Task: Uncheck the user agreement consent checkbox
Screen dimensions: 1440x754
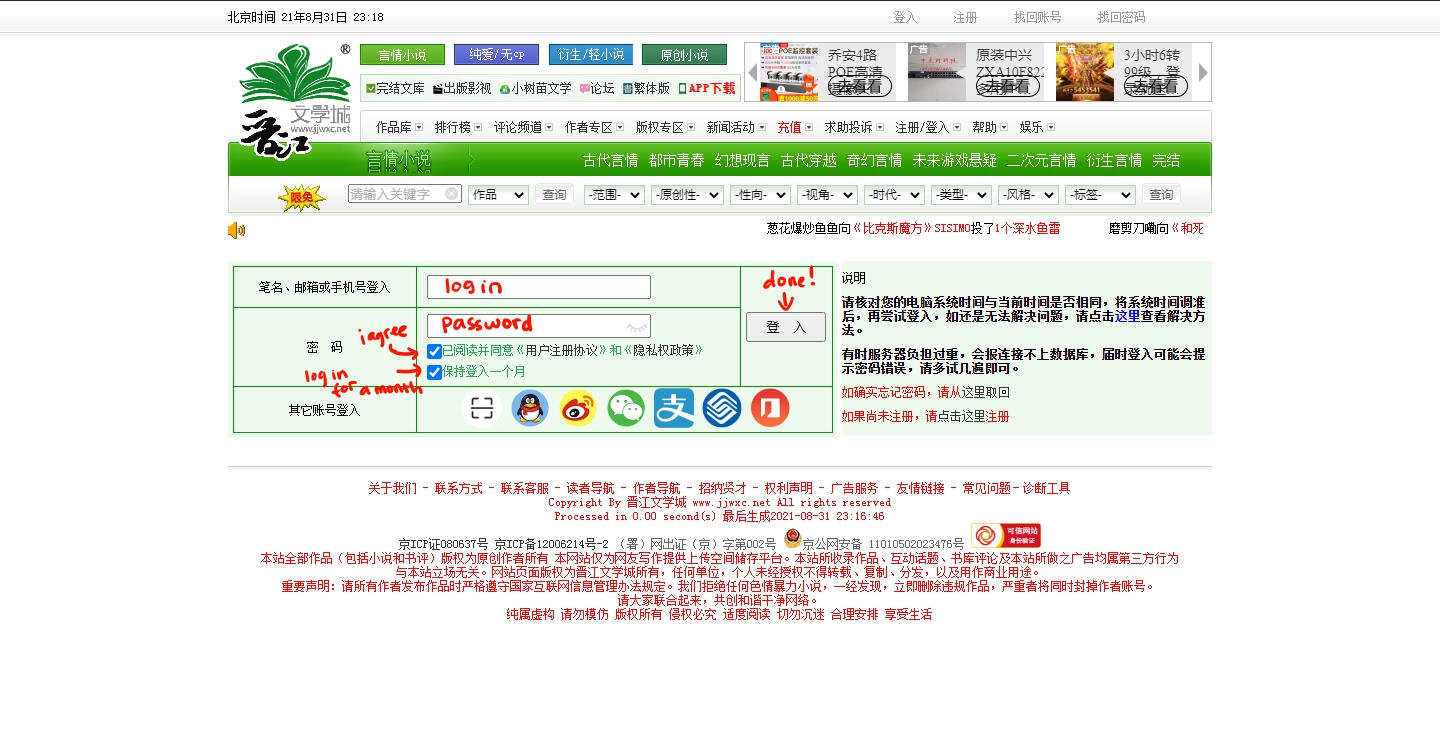Action: point(434,351)
